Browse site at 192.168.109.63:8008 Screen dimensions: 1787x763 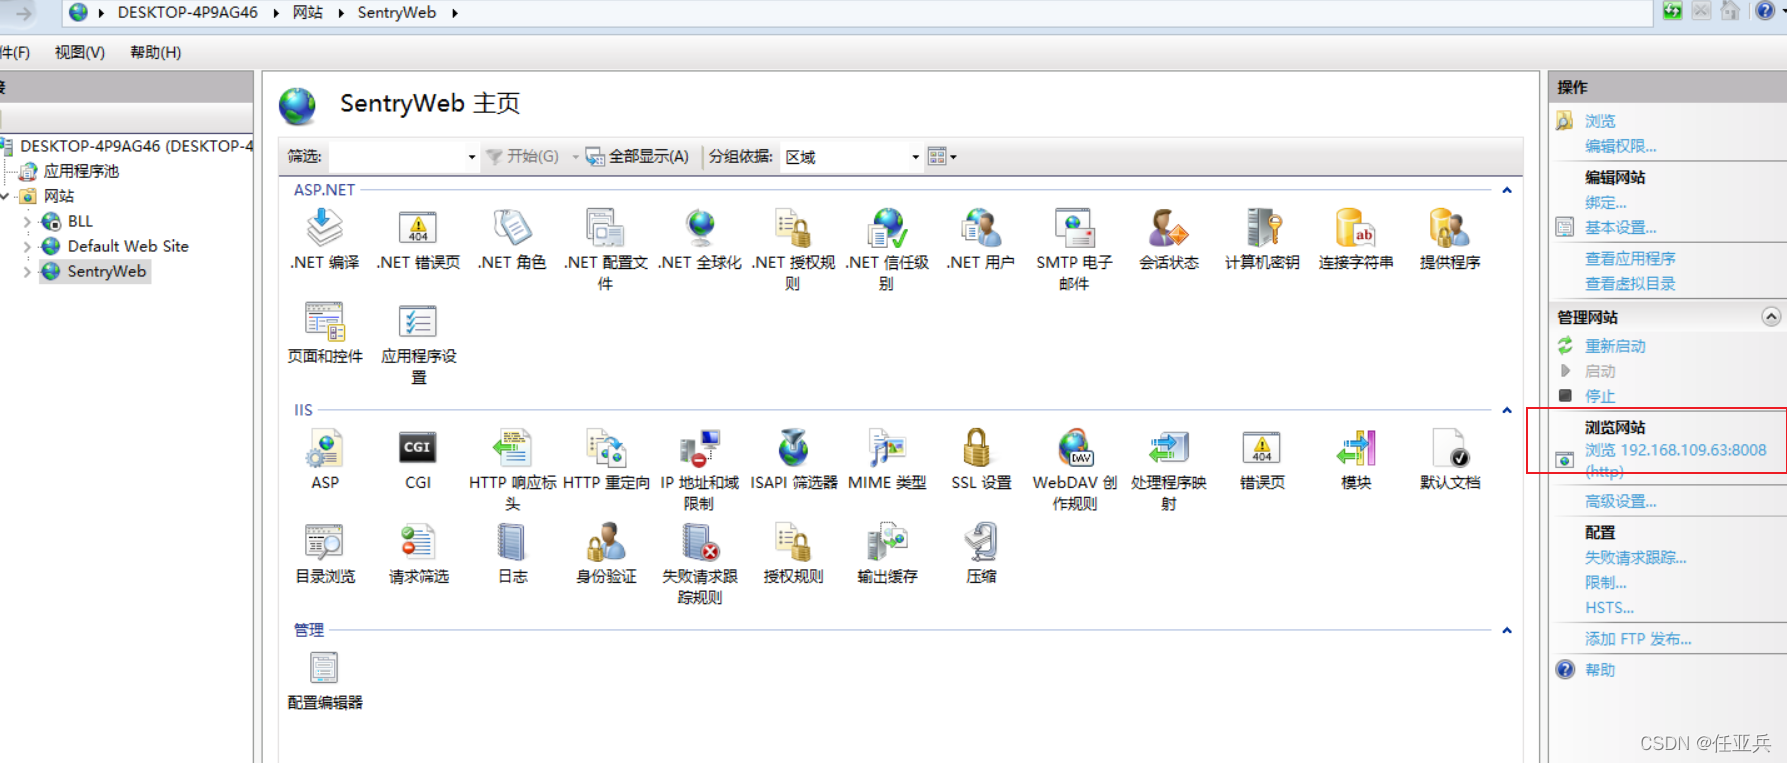pos(1675,460)
